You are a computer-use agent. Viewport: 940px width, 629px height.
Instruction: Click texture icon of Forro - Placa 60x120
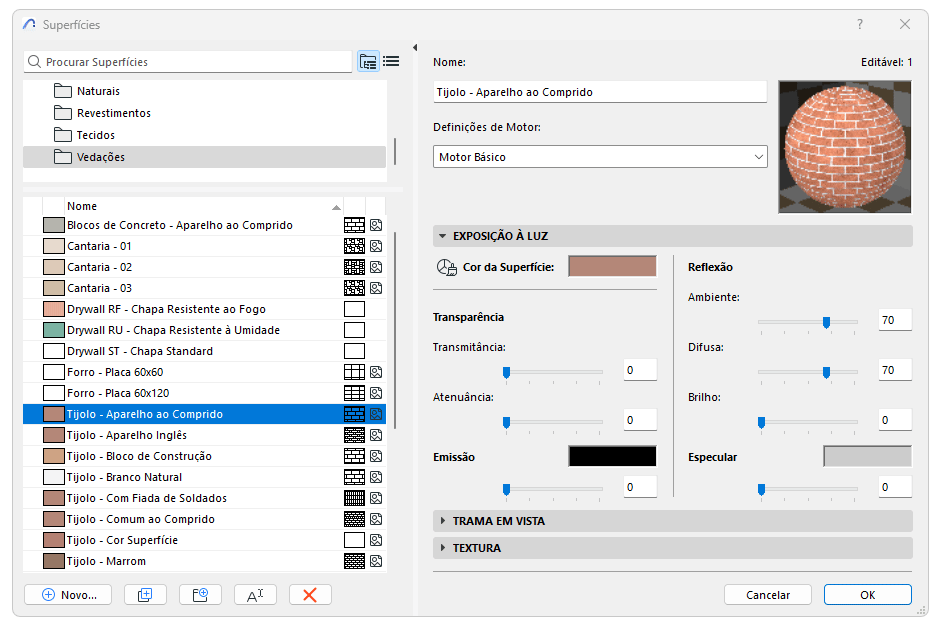click(376, 393)
